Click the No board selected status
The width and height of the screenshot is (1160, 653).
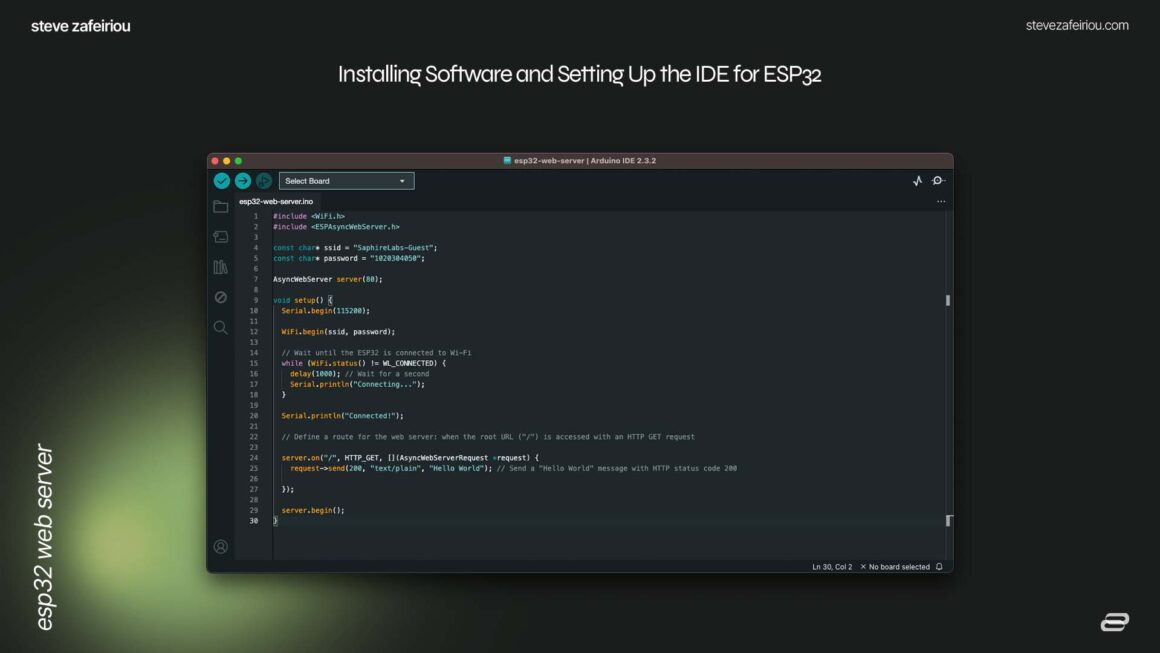895,567
